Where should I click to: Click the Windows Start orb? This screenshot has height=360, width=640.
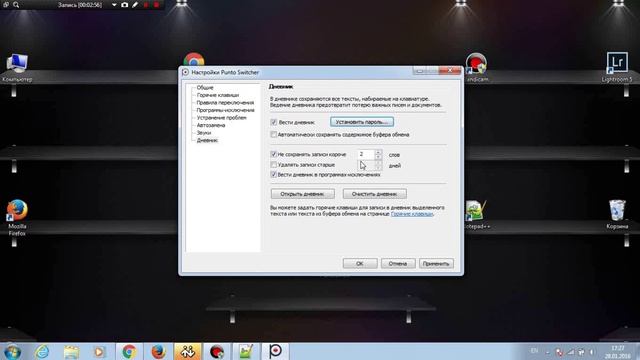point(12,351)
